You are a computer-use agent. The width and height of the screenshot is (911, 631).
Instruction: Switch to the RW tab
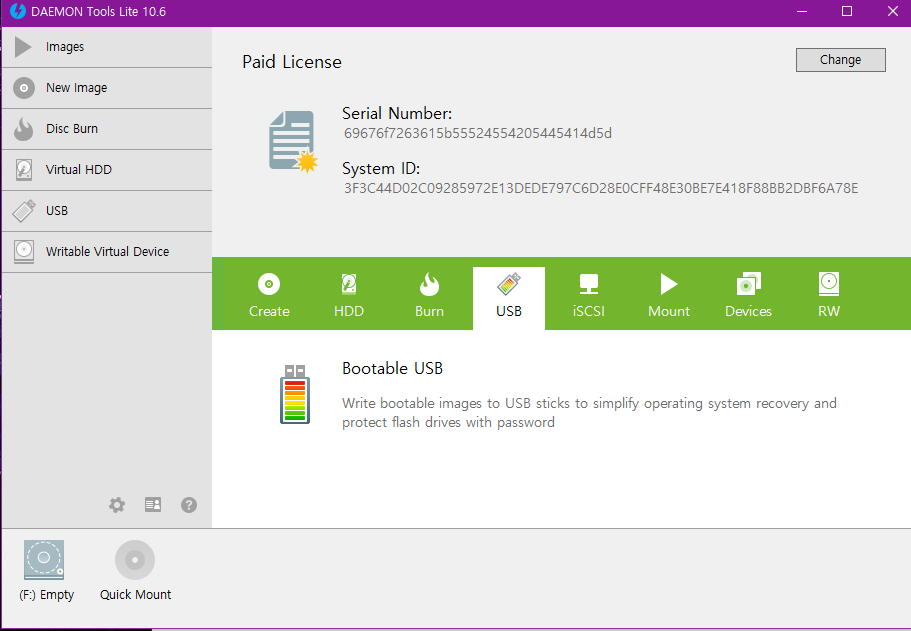[x=828, y=296]
